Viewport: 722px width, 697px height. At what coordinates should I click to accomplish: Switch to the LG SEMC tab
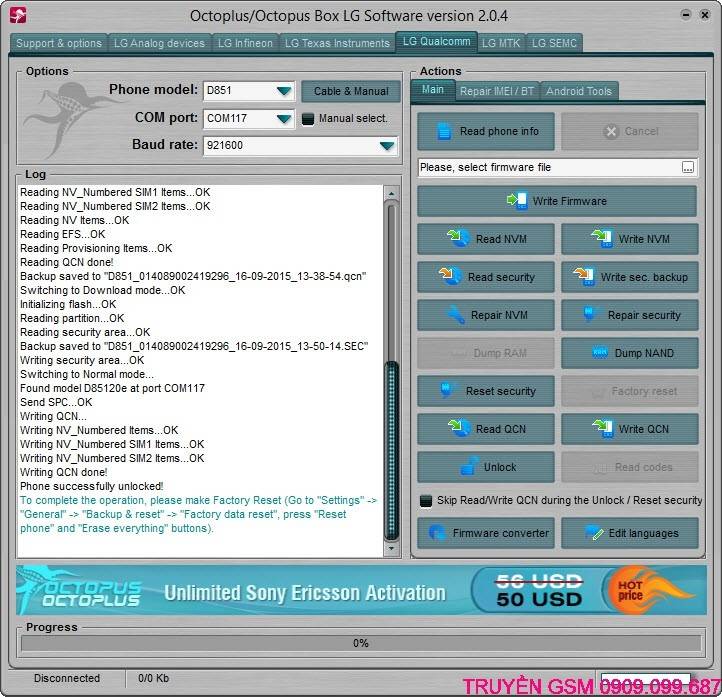(x=554, y=43)
